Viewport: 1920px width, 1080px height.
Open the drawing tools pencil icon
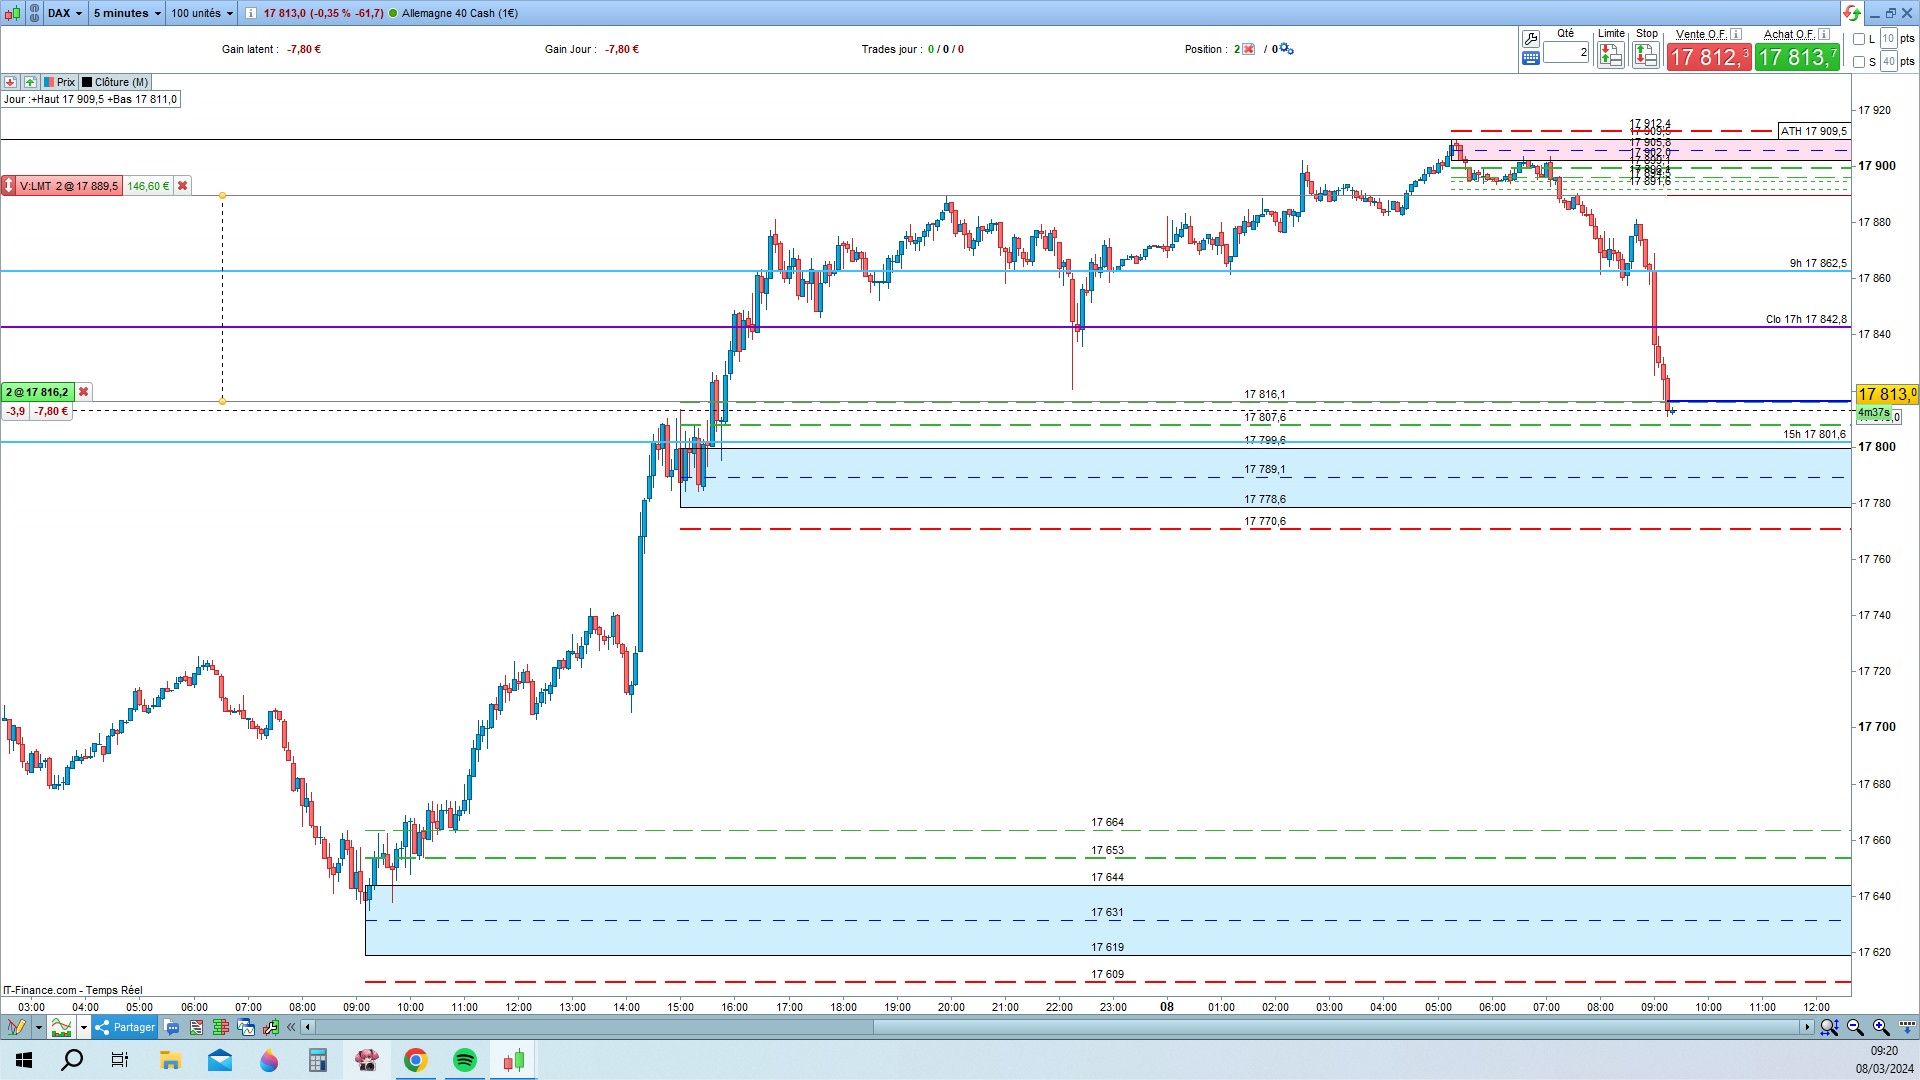[17, 1027]
